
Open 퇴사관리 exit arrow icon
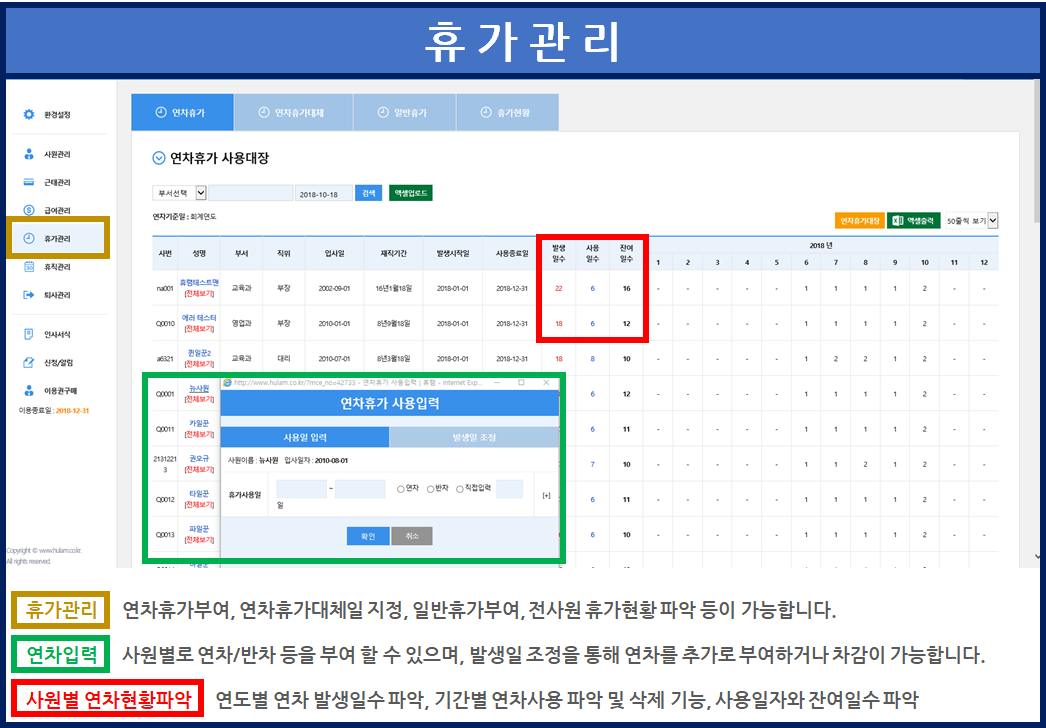point(29,295)
